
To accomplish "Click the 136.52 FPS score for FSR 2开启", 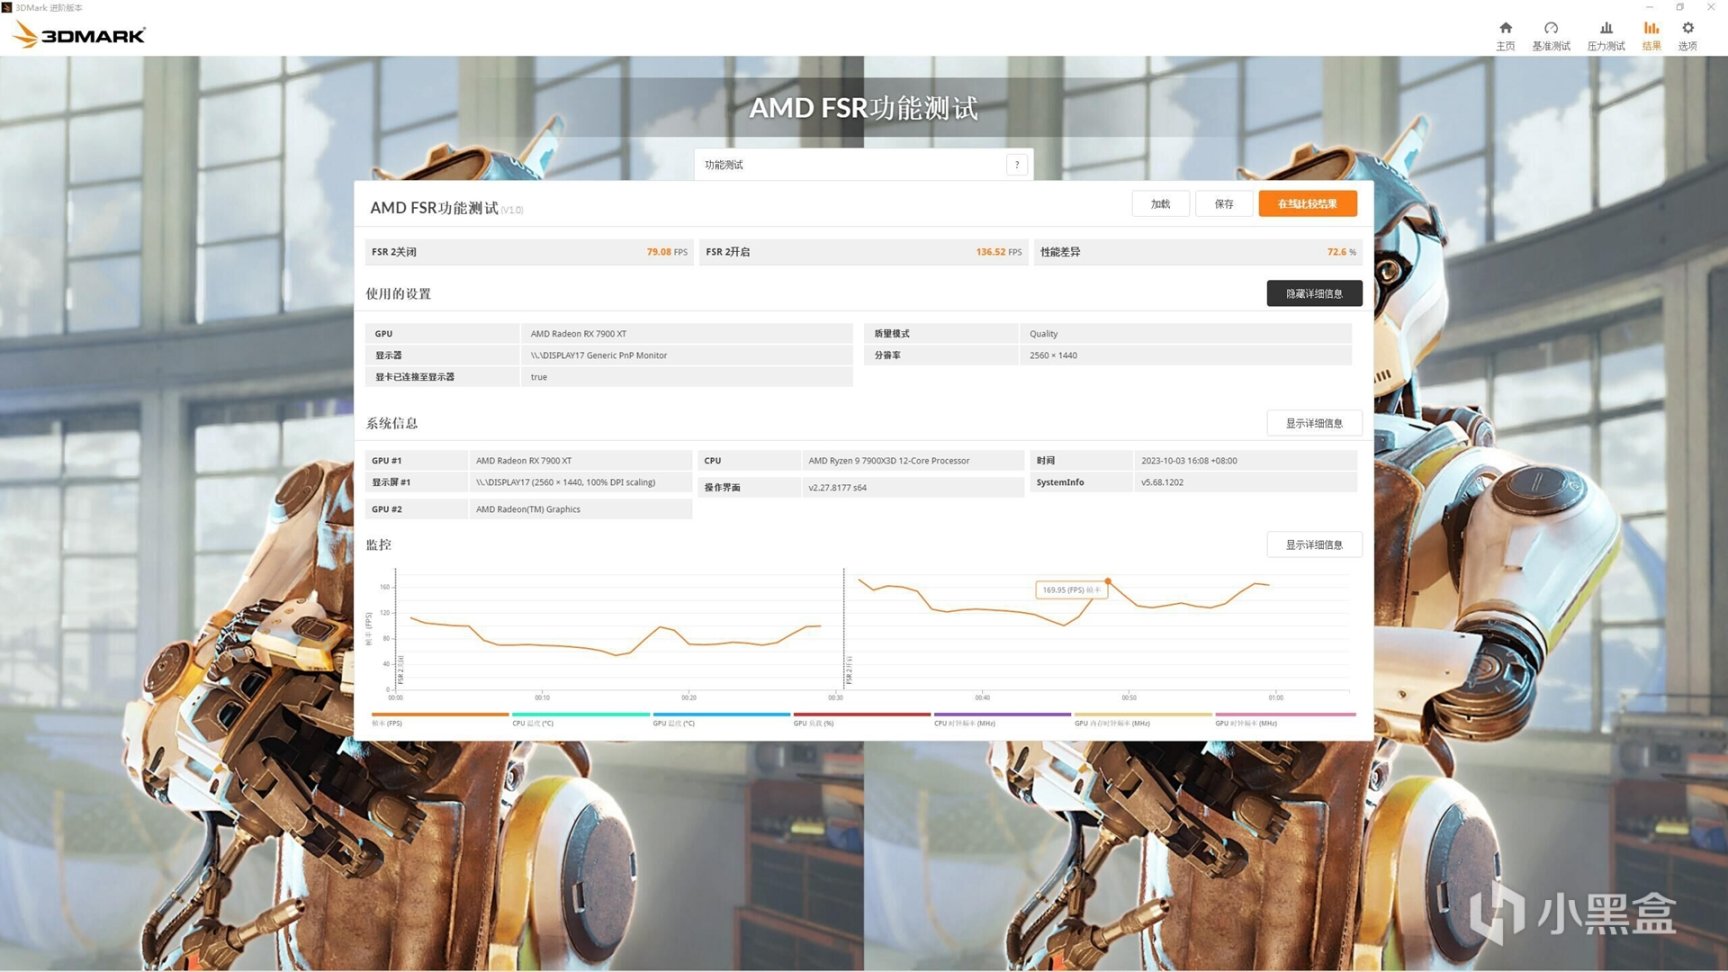I will pos(999,252).
